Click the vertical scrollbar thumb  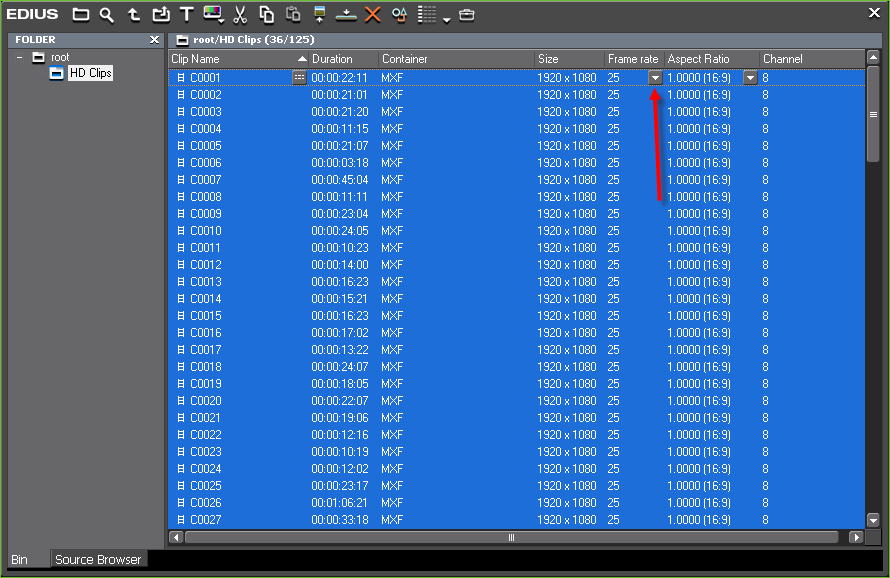[x=873, y=114]
